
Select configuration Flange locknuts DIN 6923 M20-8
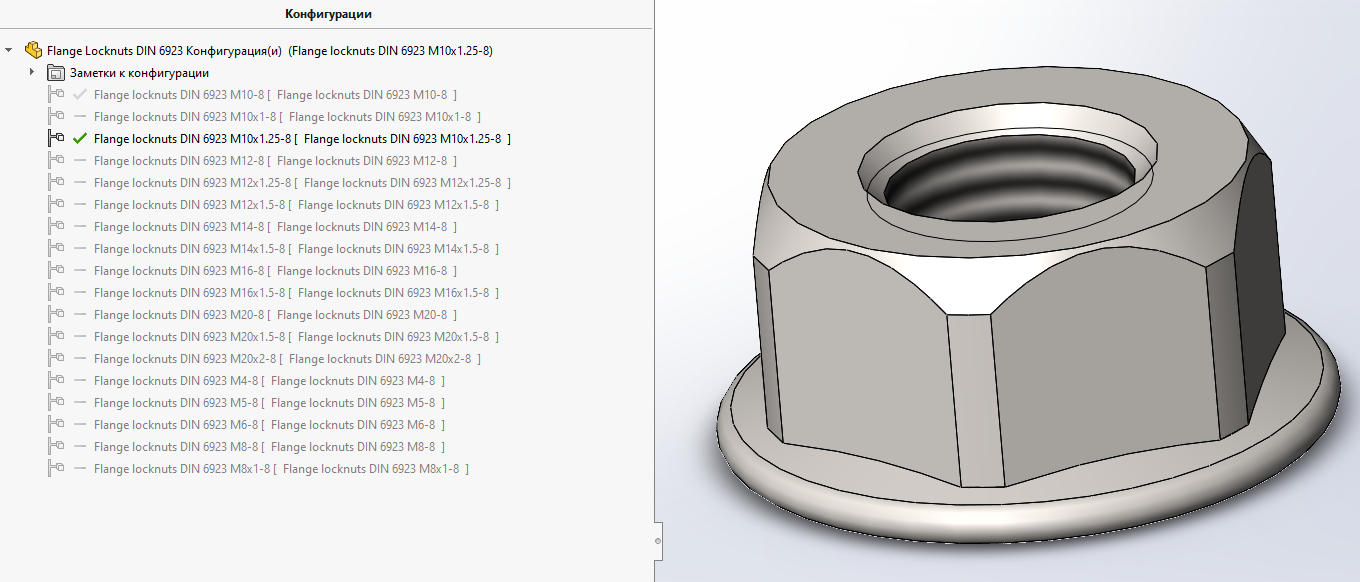tap(275, 315)
